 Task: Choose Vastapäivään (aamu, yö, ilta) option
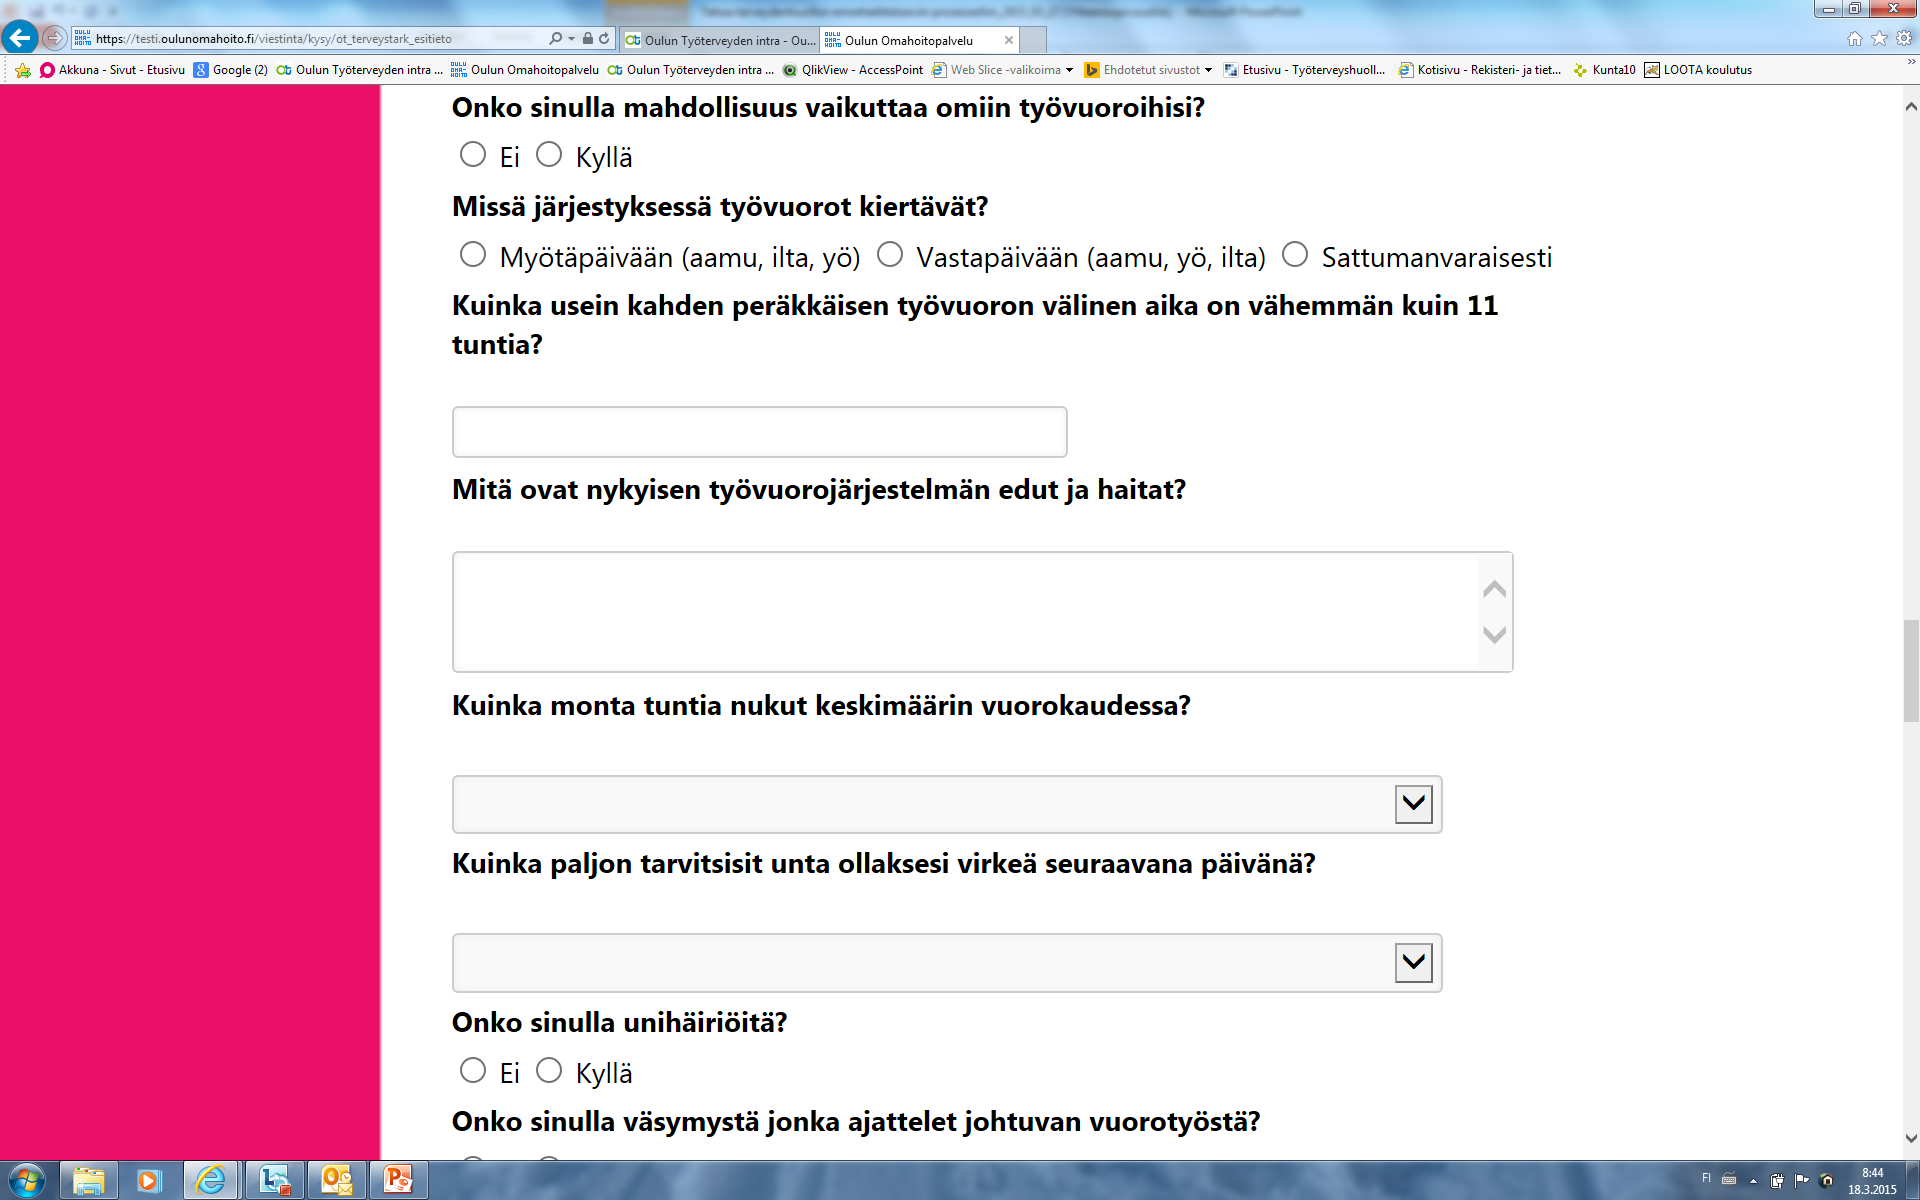pyautogui.click(x=890, y=254)
